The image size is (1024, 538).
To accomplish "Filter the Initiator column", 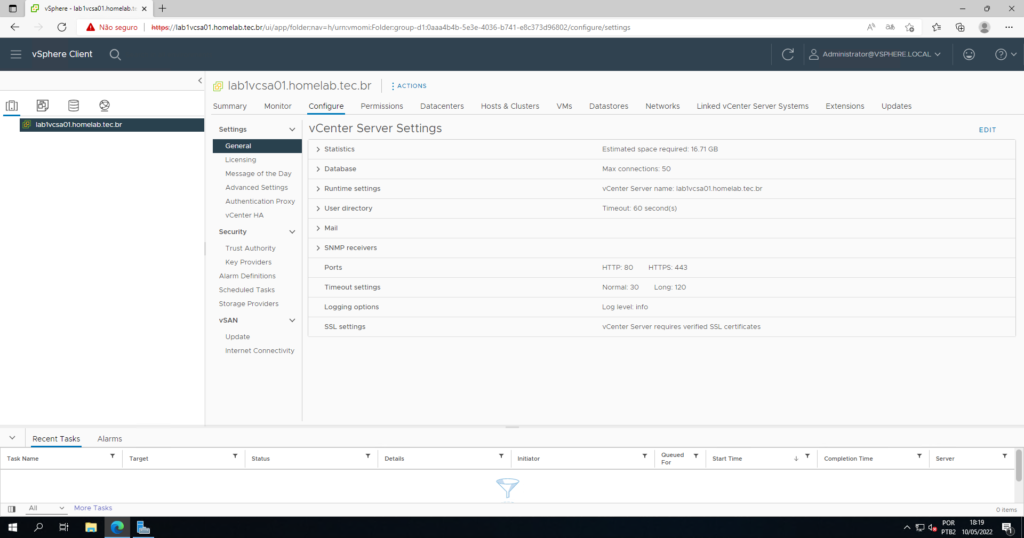I will pos(645,456).
